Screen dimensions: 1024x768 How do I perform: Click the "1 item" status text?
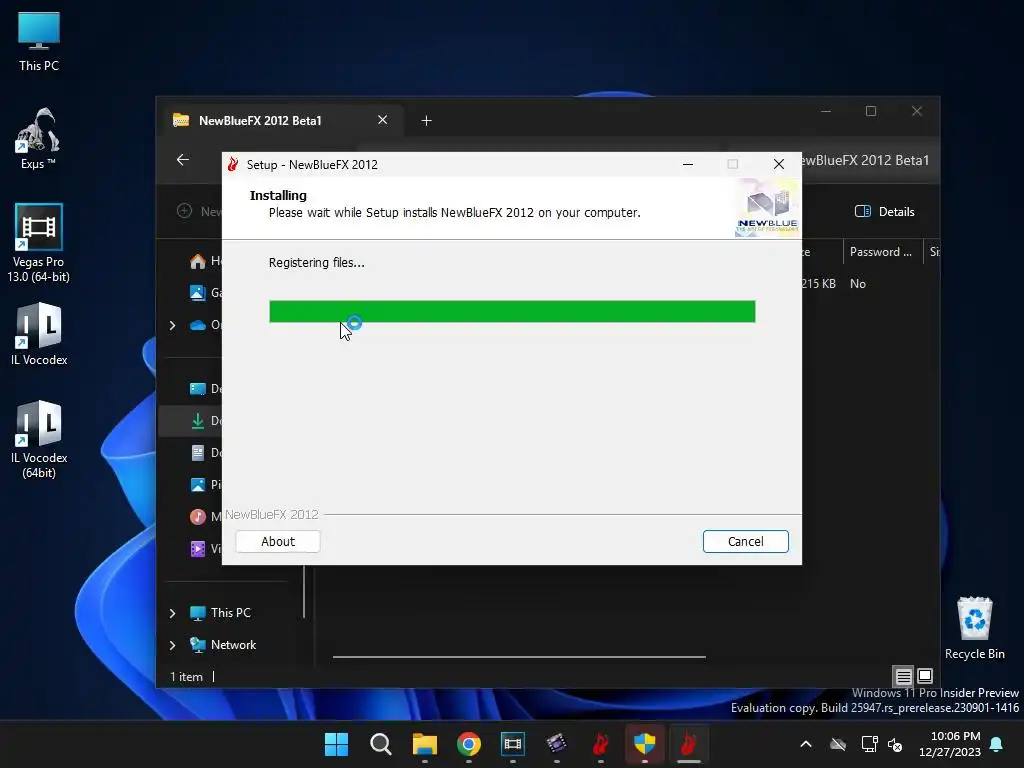[187, 677]
